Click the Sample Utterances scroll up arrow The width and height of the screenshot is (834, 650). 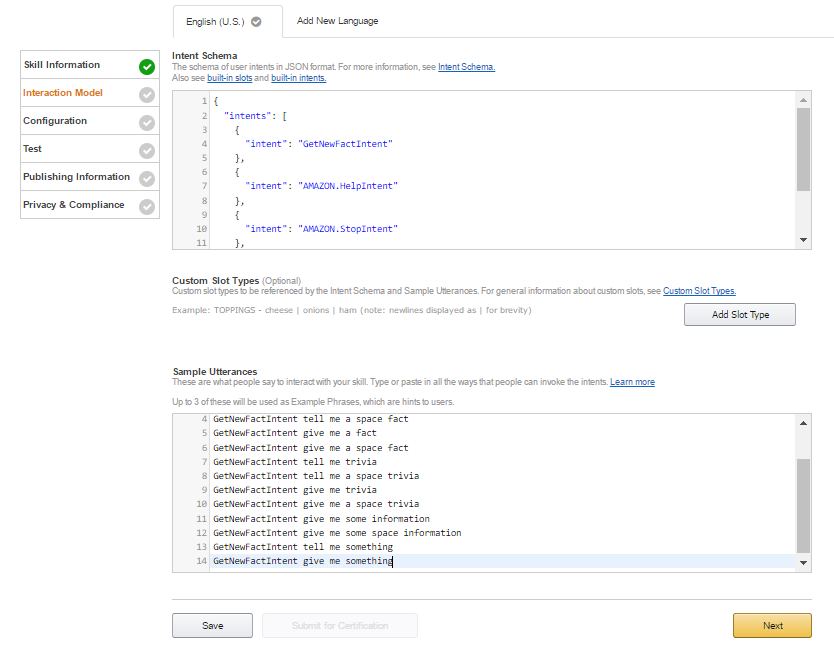(x=803, y=423)
